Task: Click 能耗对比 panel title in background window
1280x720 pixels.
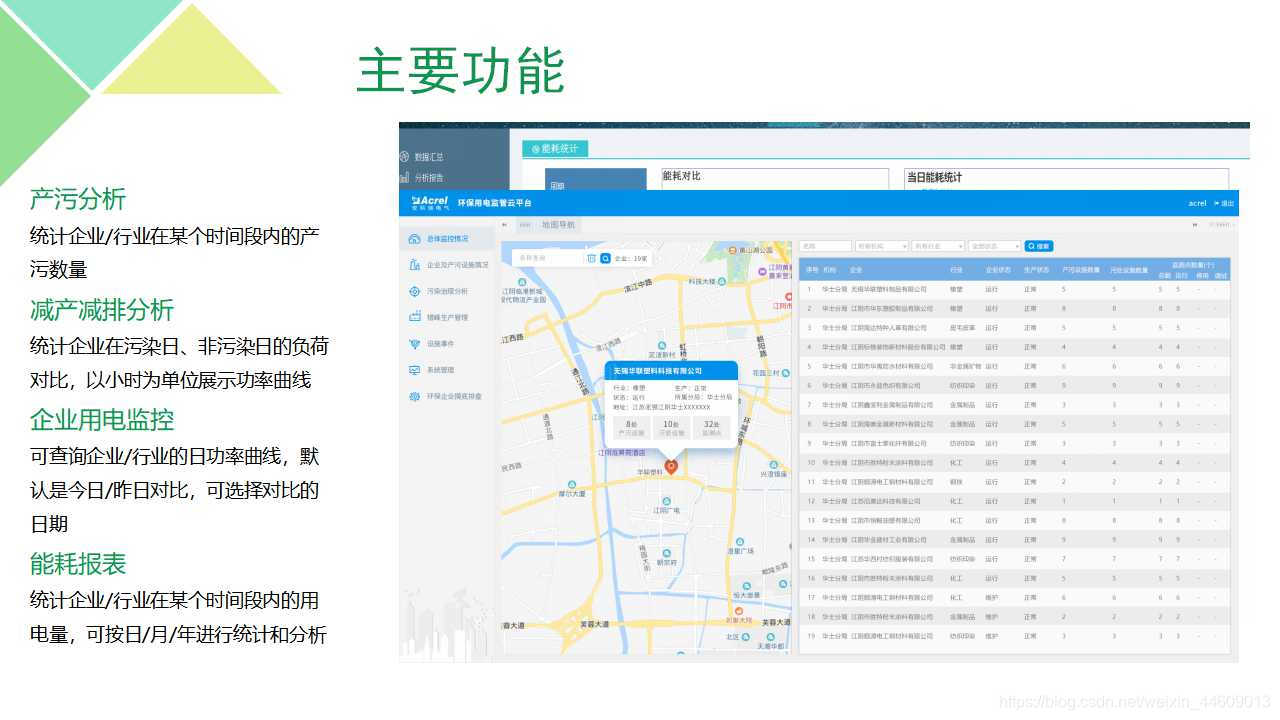Action: 681,176
